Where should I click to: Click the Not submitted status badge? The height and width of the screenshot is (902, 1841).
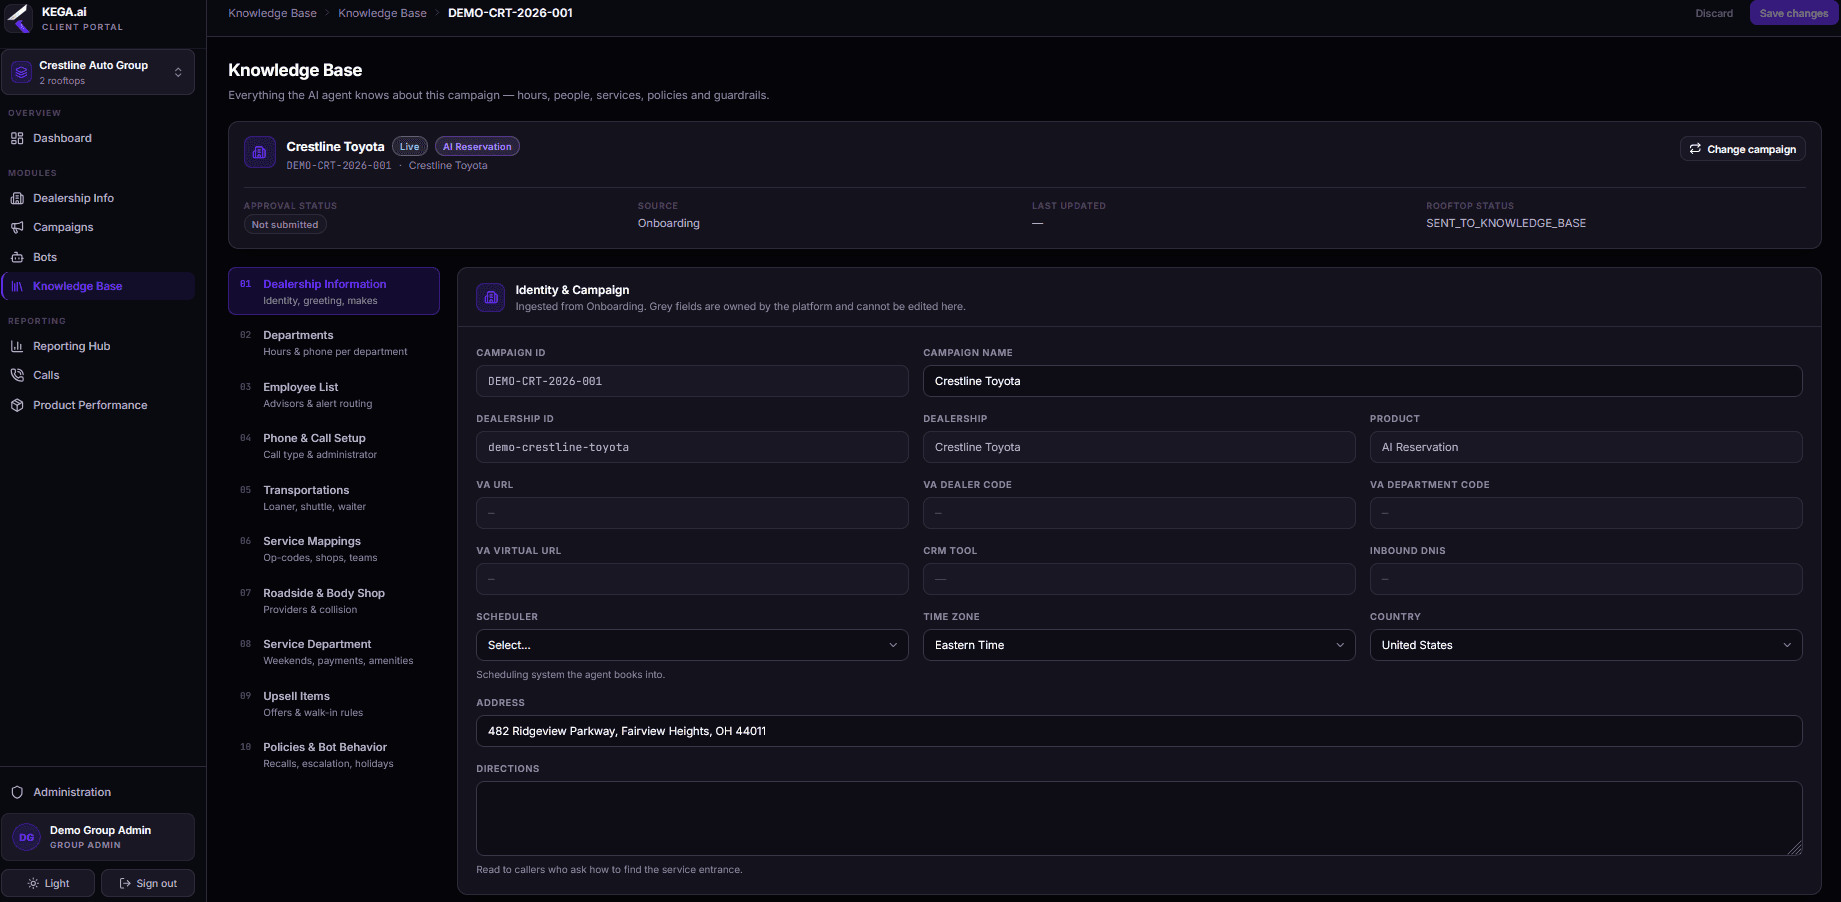pos(285,225)
